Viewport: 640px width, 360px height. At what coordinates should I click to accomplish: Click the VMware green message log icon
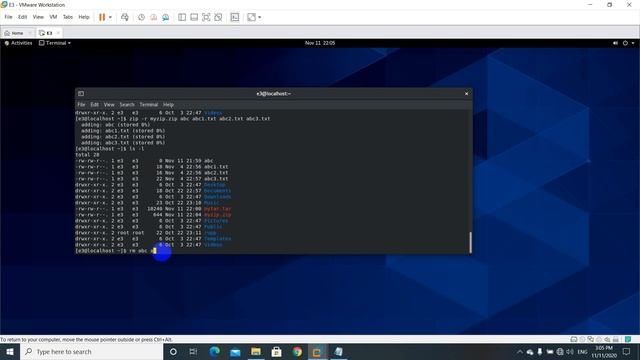coord(628,339)
